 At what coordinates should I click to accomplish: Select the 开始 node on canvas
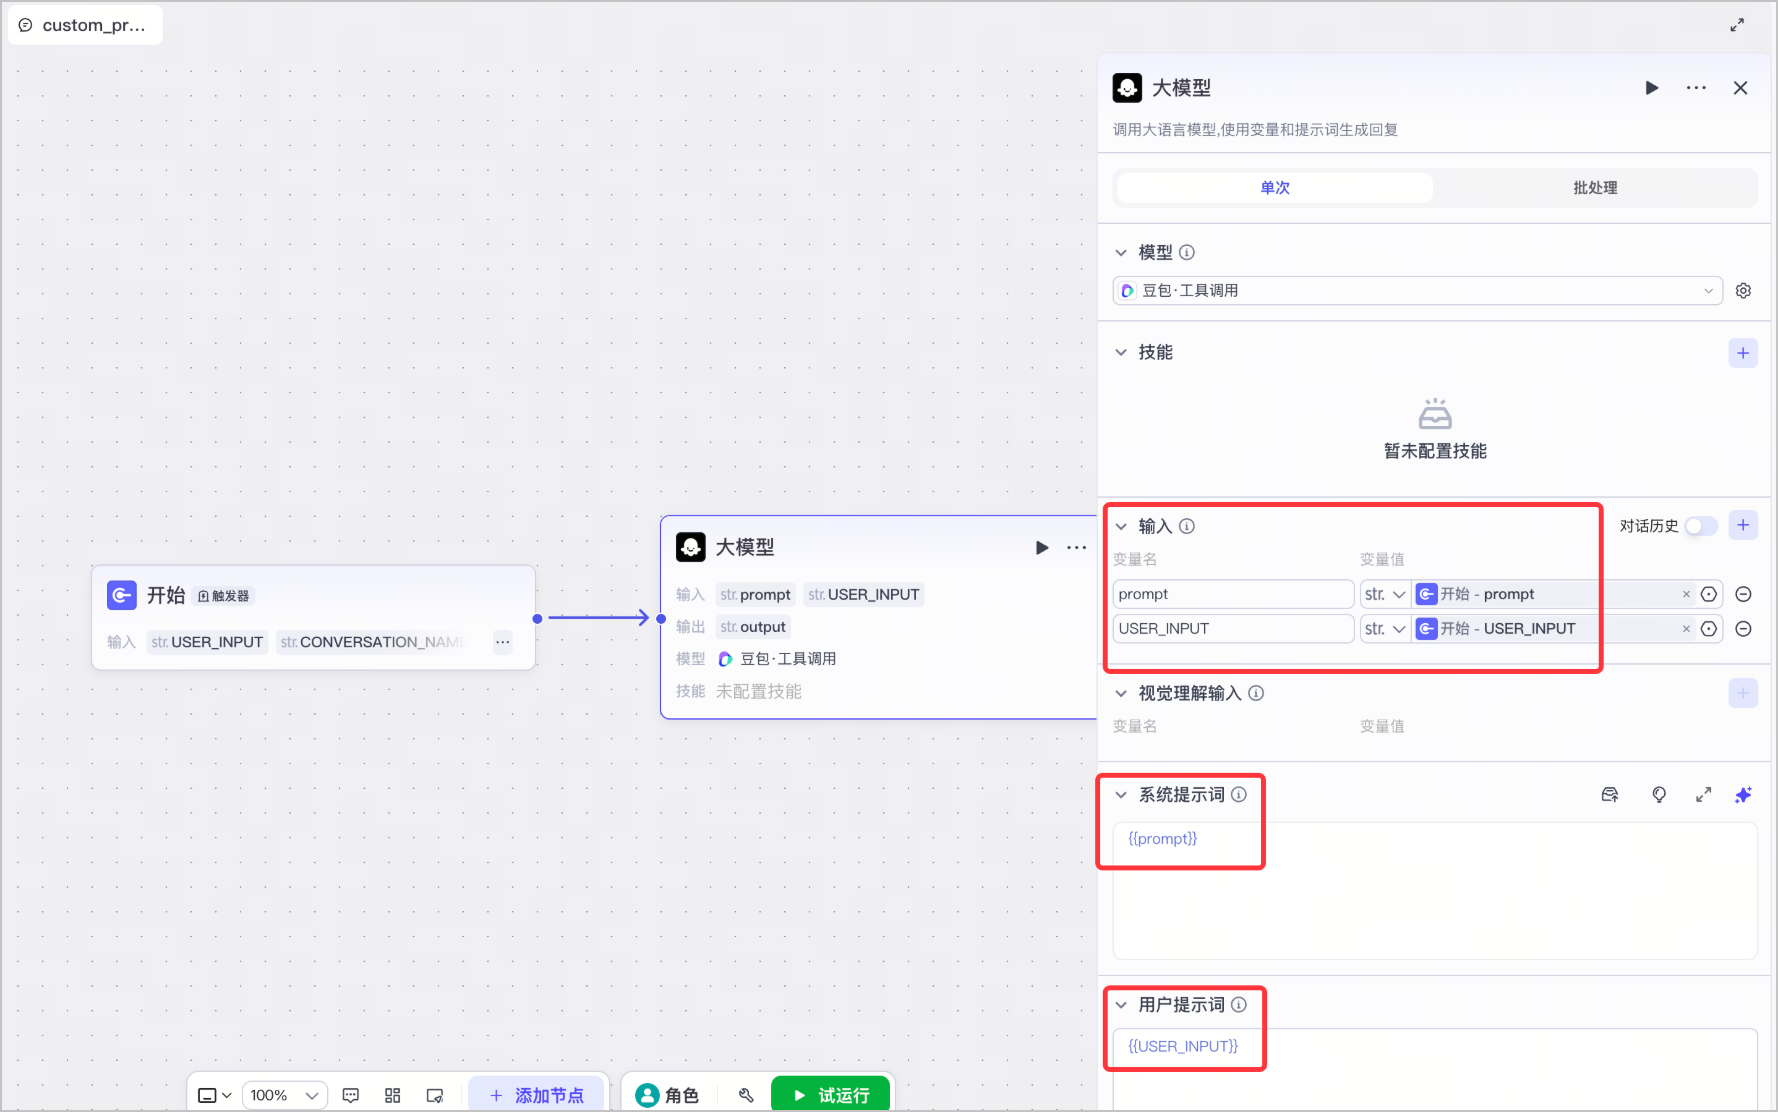[313, 617]
